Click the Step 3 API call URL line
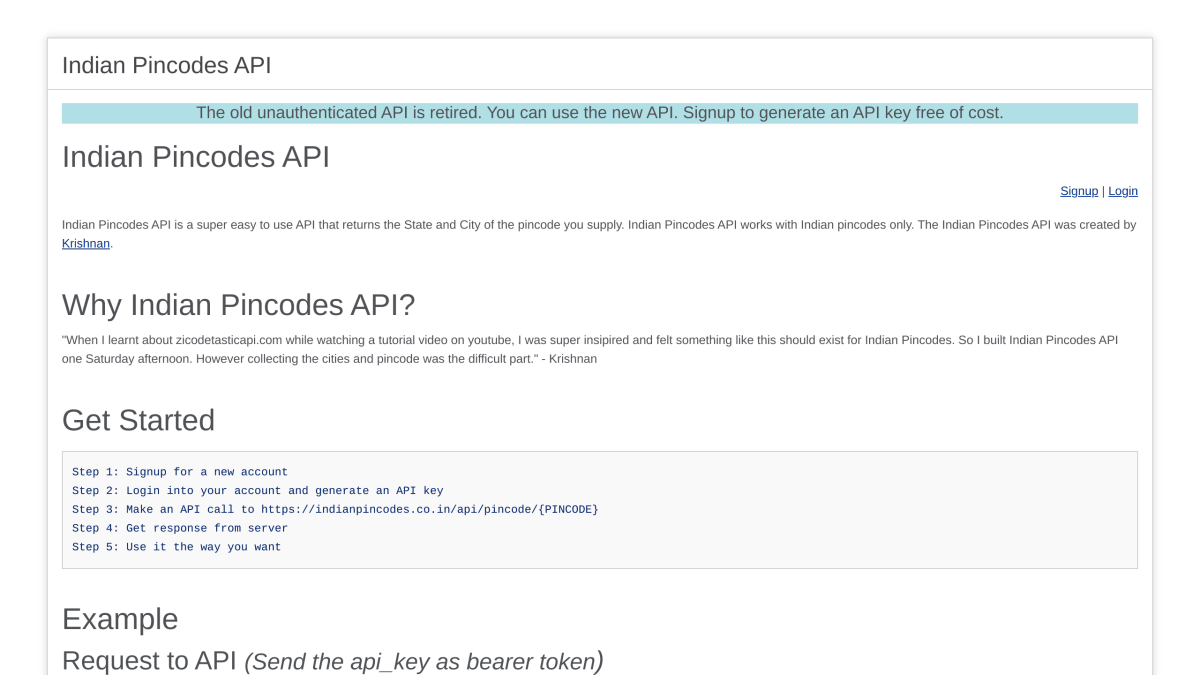 [335, 510]
